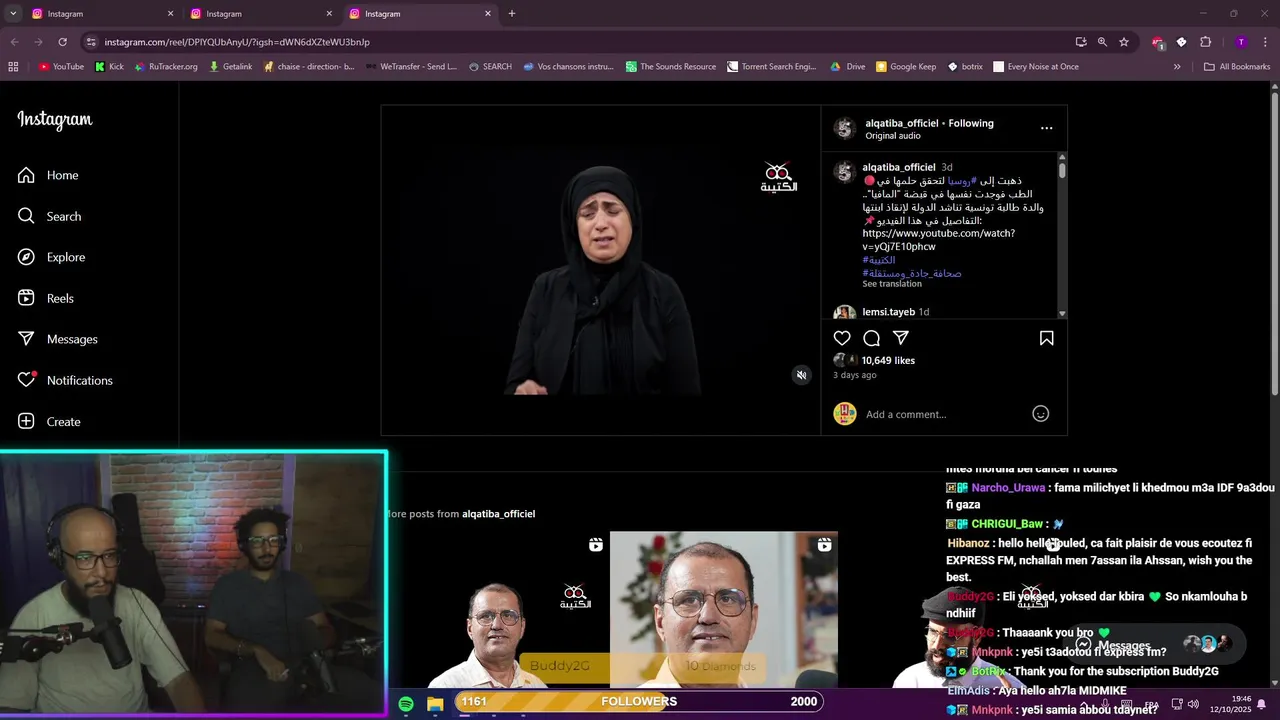Go back in browser history
The width and height of the screenshot is (1280, 720).
click(14, 42)
